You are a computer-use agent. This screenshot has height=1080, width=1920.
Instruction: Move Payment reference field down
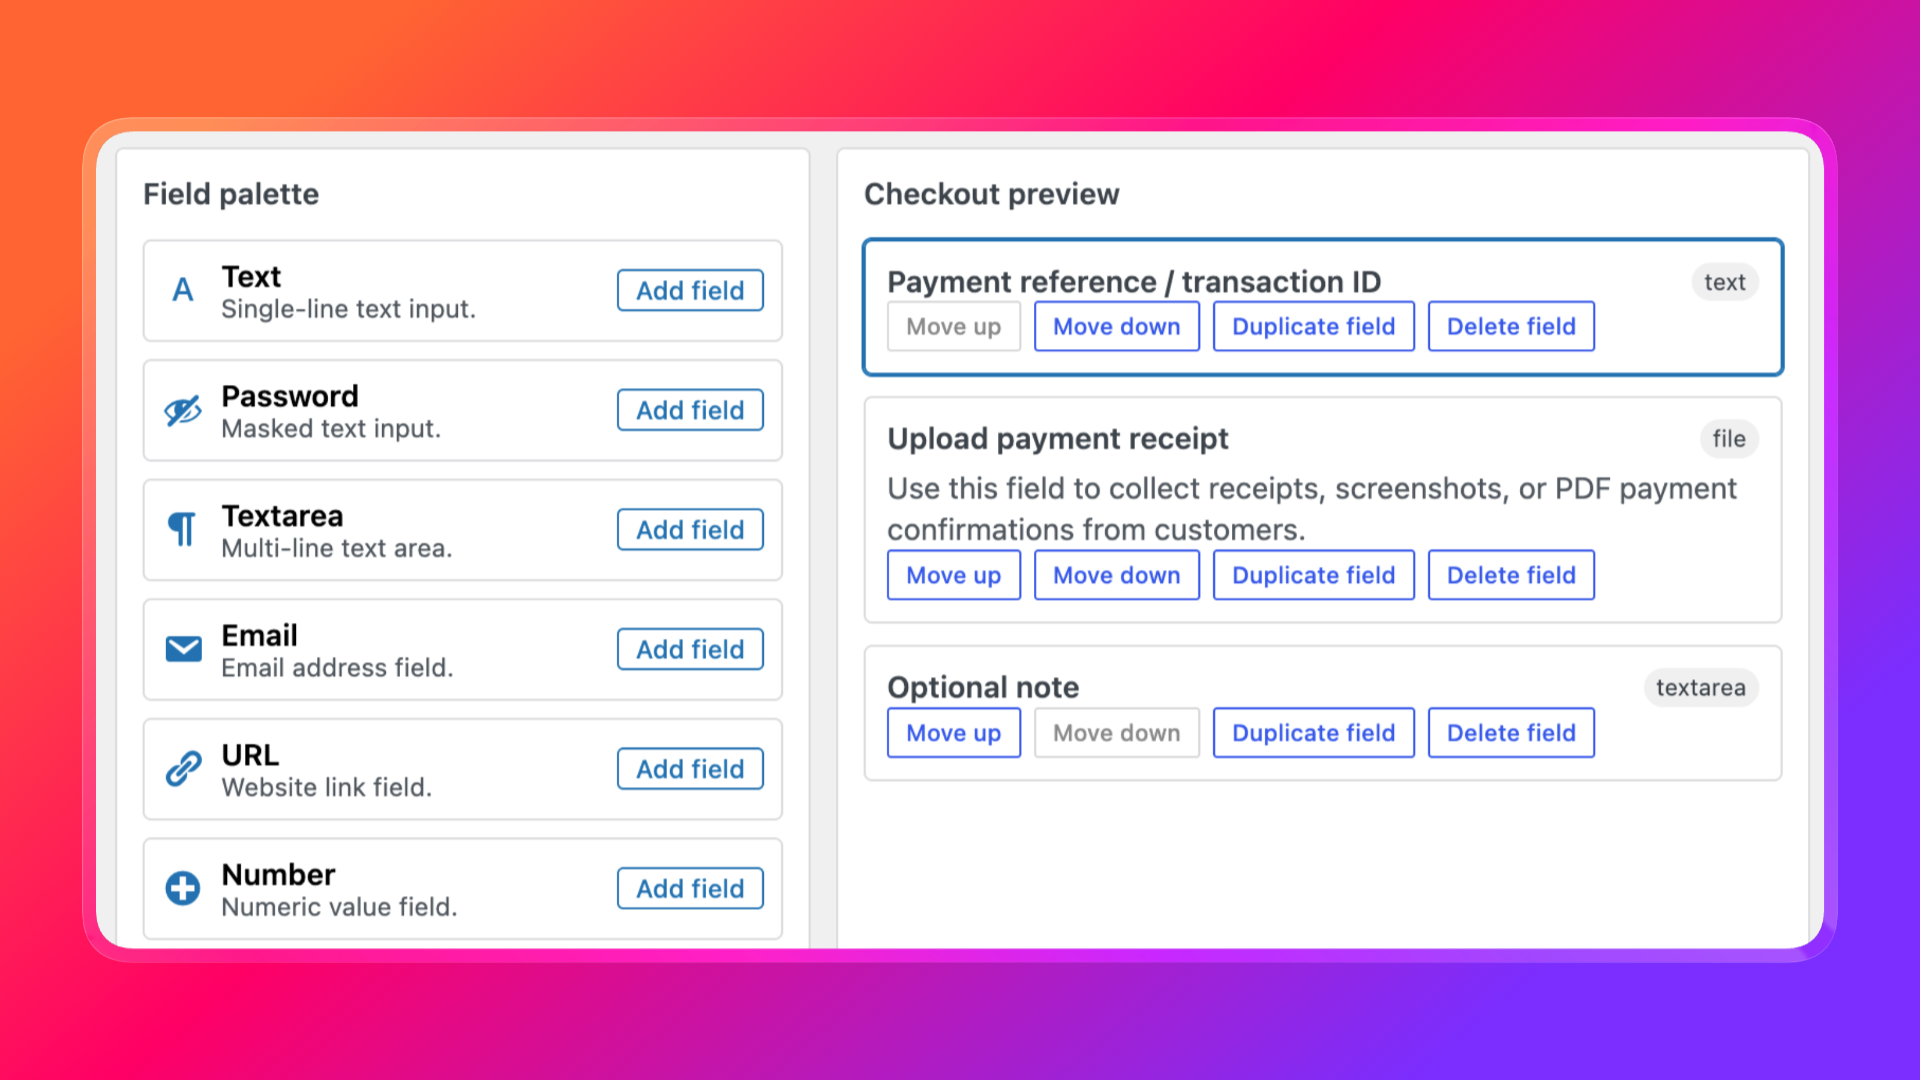pyautogui.click(x=1117, y=326)
